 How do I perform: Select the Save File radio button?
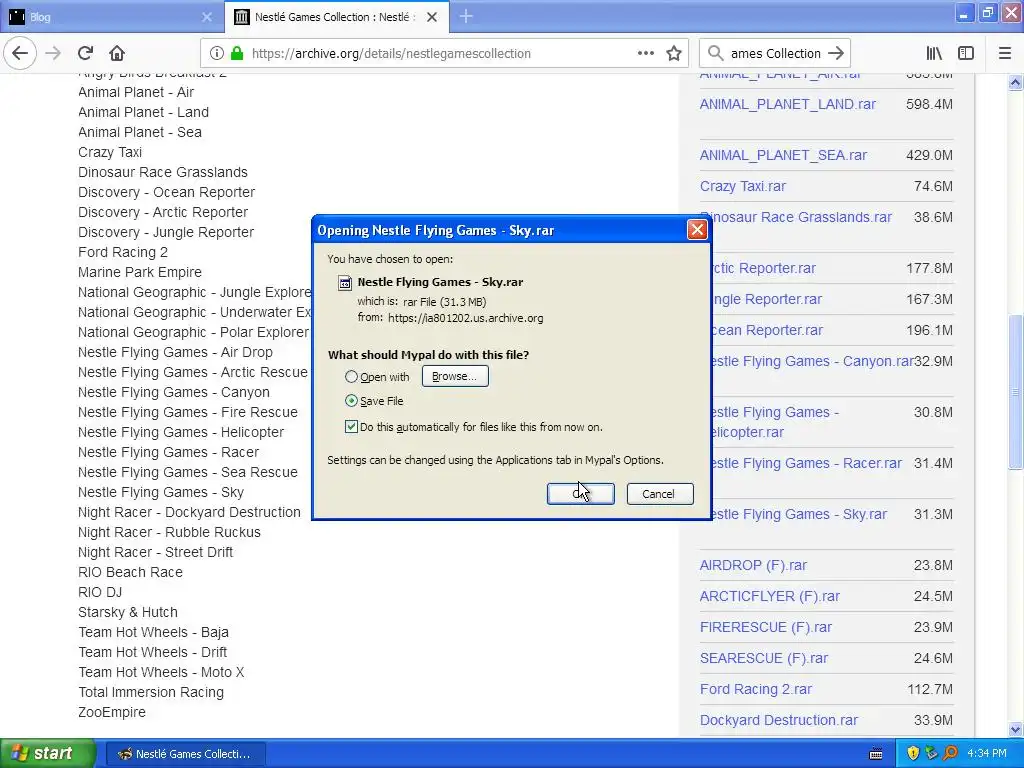[351, 401]
